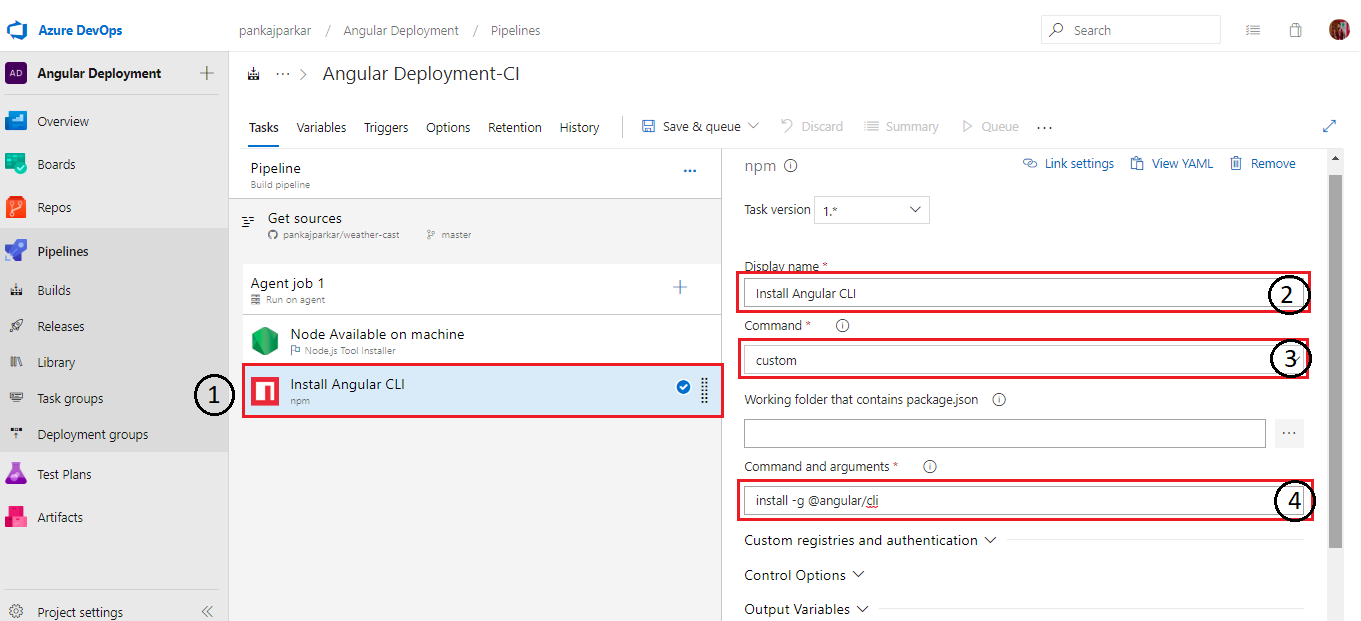
Task: Open Task groups from sidebar
Action: pyautogui.click(x=69, y=398)
